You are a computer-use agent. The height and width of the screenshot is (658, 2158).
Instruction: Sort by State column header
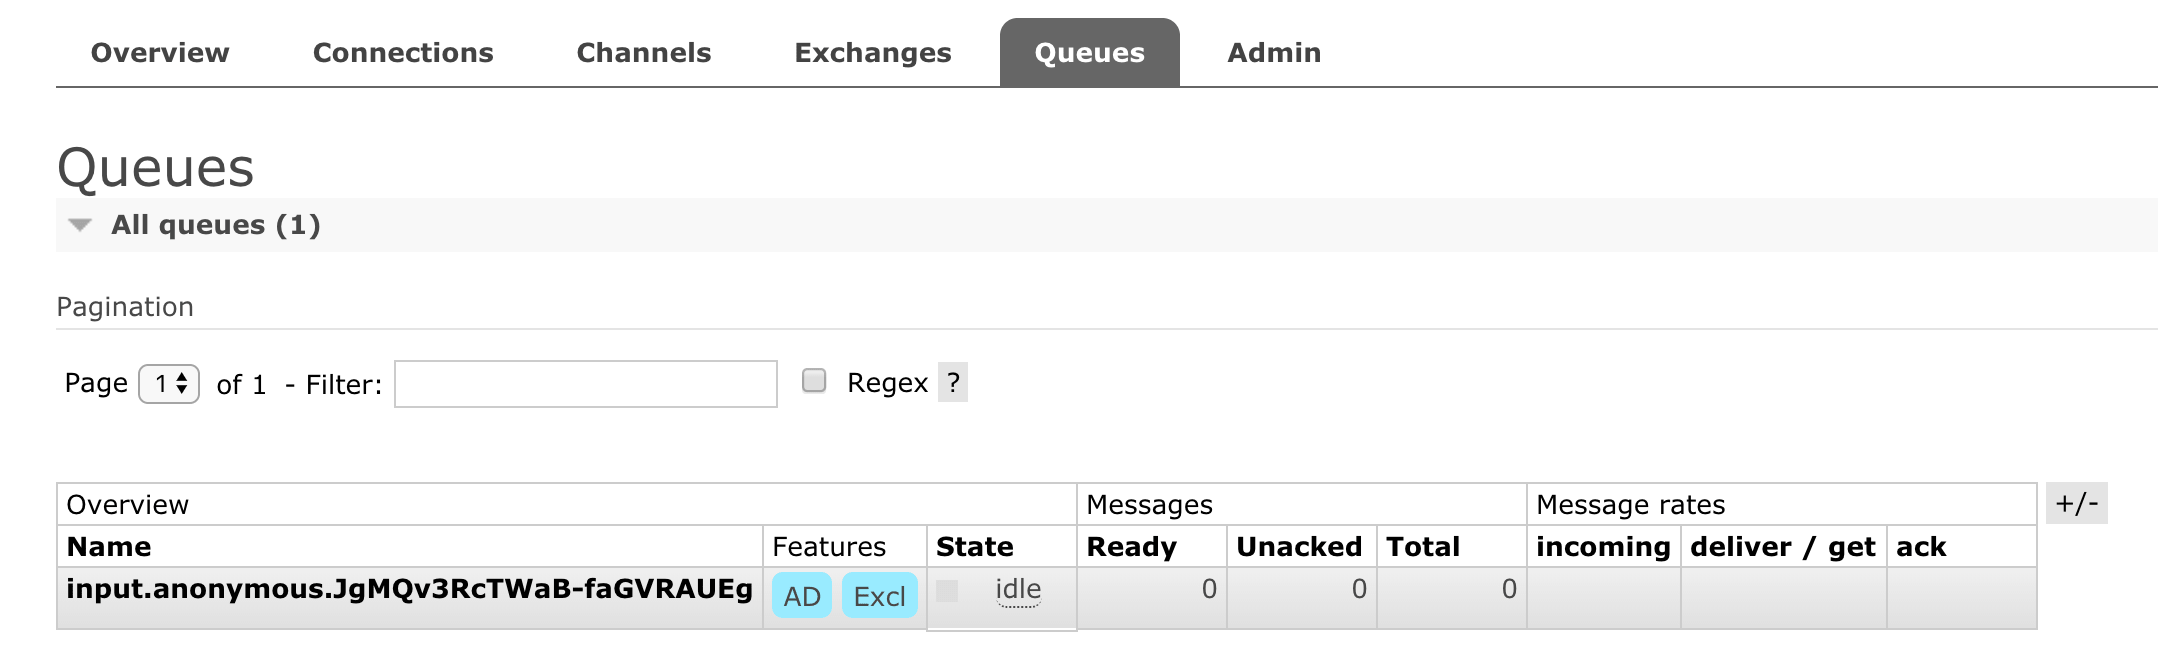click(x=974, y=547)
